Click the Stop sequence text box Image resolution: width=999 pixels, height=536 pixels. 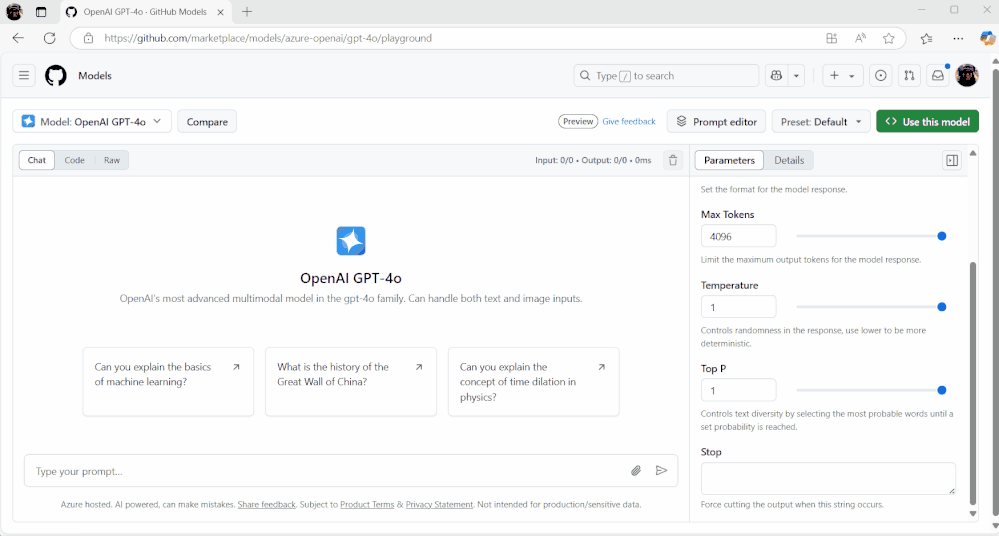828,479
